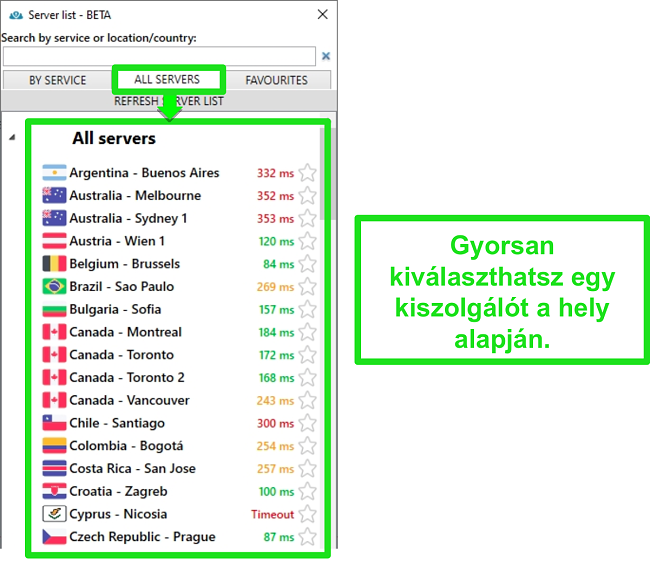The image size is (650, 568).
Task: Click the star next to Costa Rica - San Jose
Action: point(307,469)
